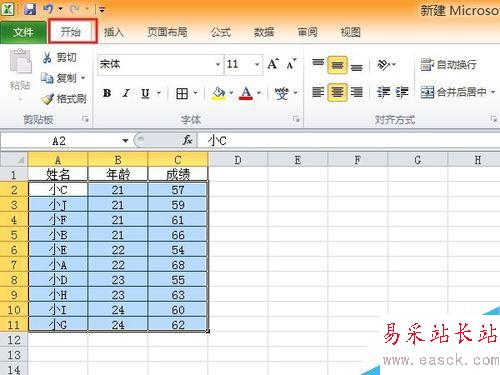500x375 pixels.
Task: Toggle Bold formatting
Action: (x=107, y=93)
